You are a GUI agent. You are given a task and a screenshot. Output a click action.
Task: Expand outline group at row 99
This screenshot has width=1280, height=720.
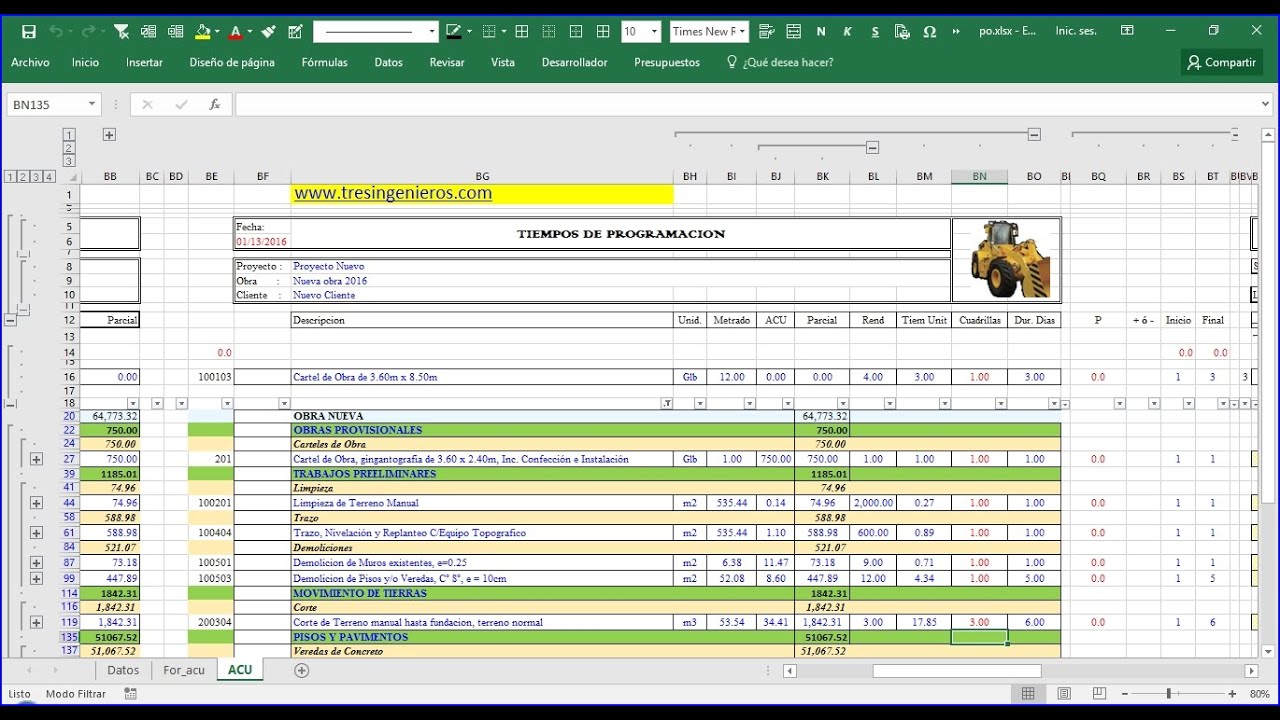(x=37, y=578)
